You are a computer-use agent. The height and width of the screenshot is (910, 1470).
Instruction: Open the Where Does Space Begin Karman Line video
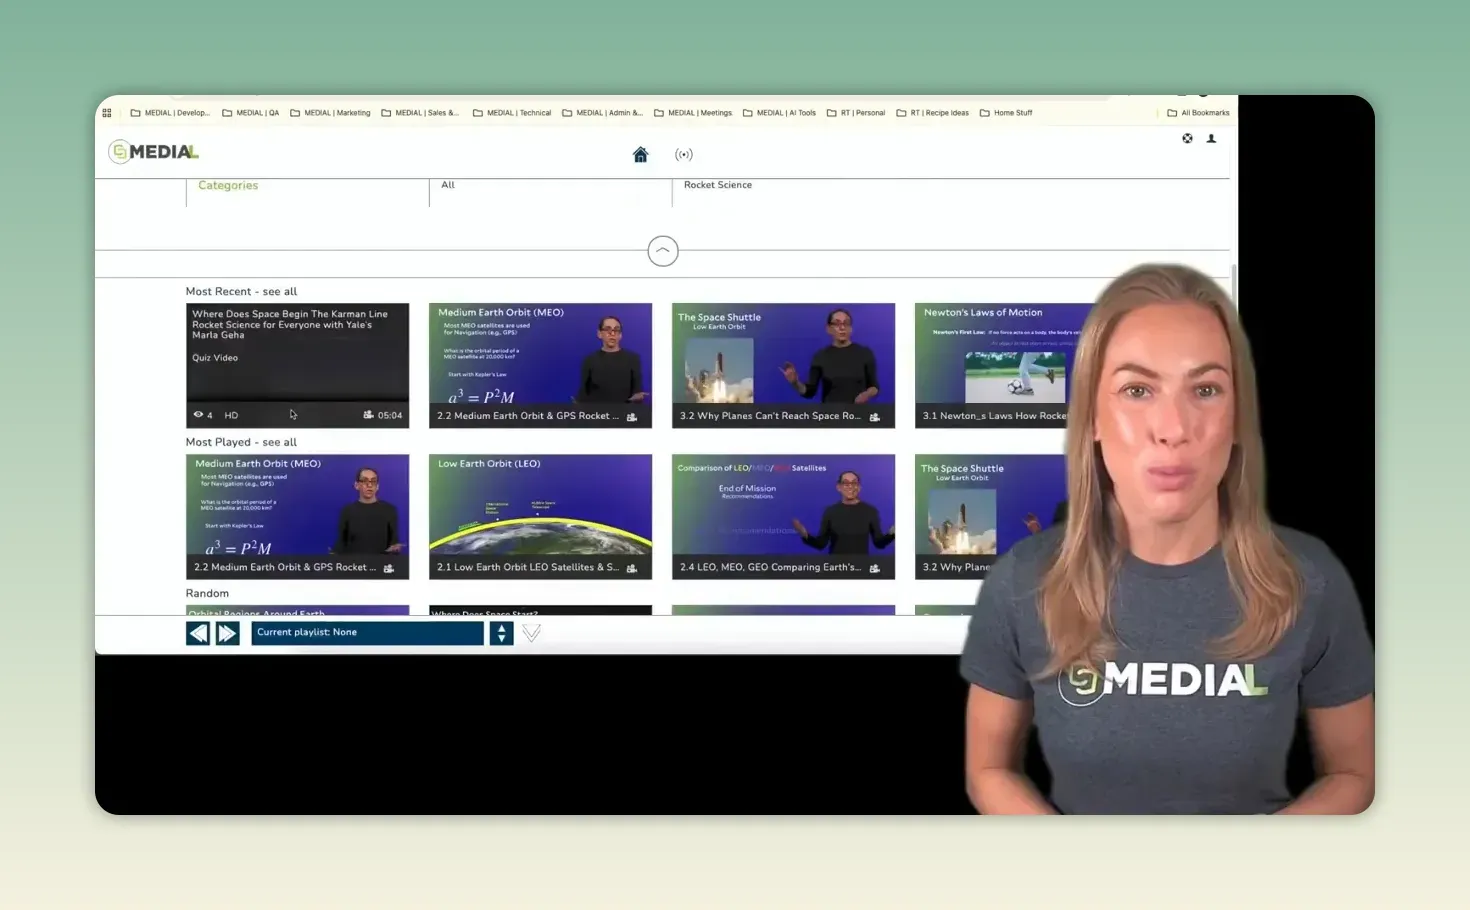[x=297, y=365]
